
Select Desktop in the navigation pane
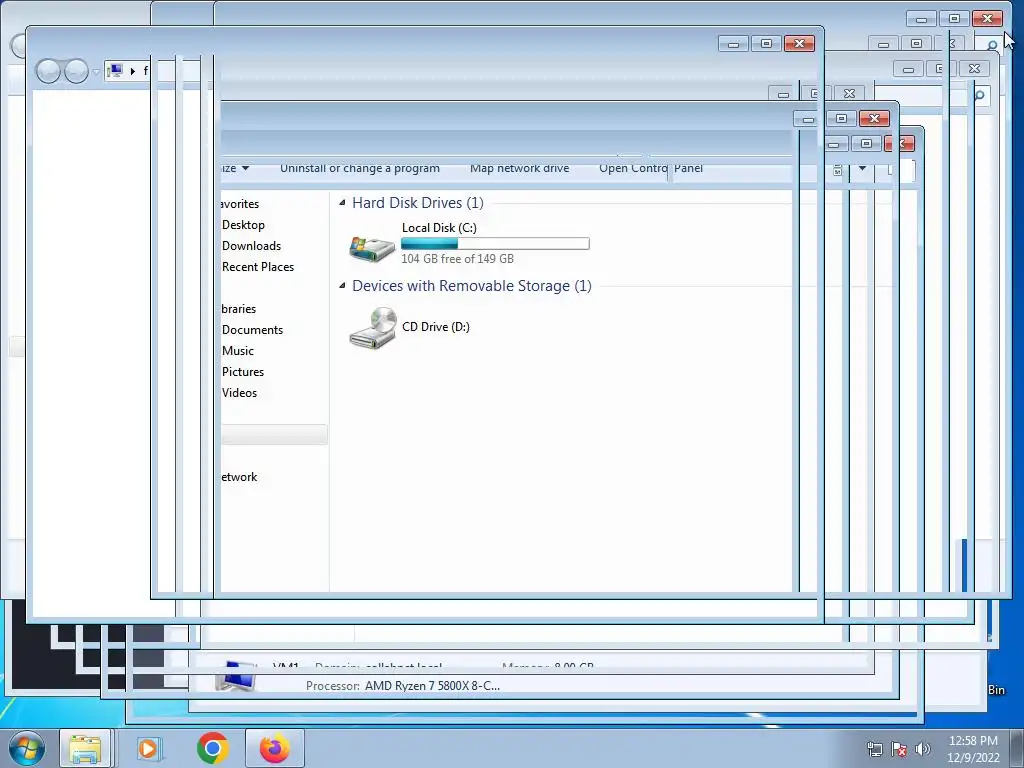pyautogui.click(x=244, y=225)
